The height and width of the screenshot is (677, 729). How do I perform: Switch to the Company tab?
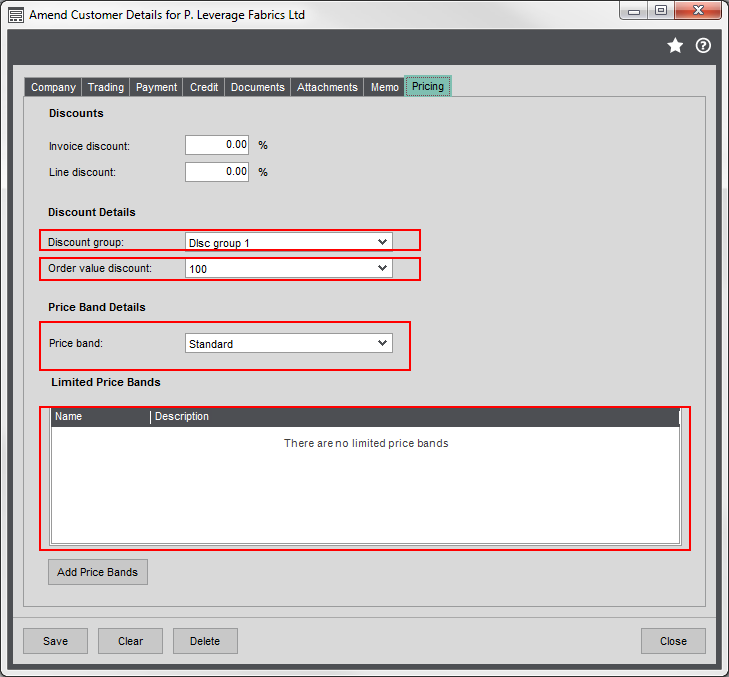pyautogui.click(x=53, y=87)
